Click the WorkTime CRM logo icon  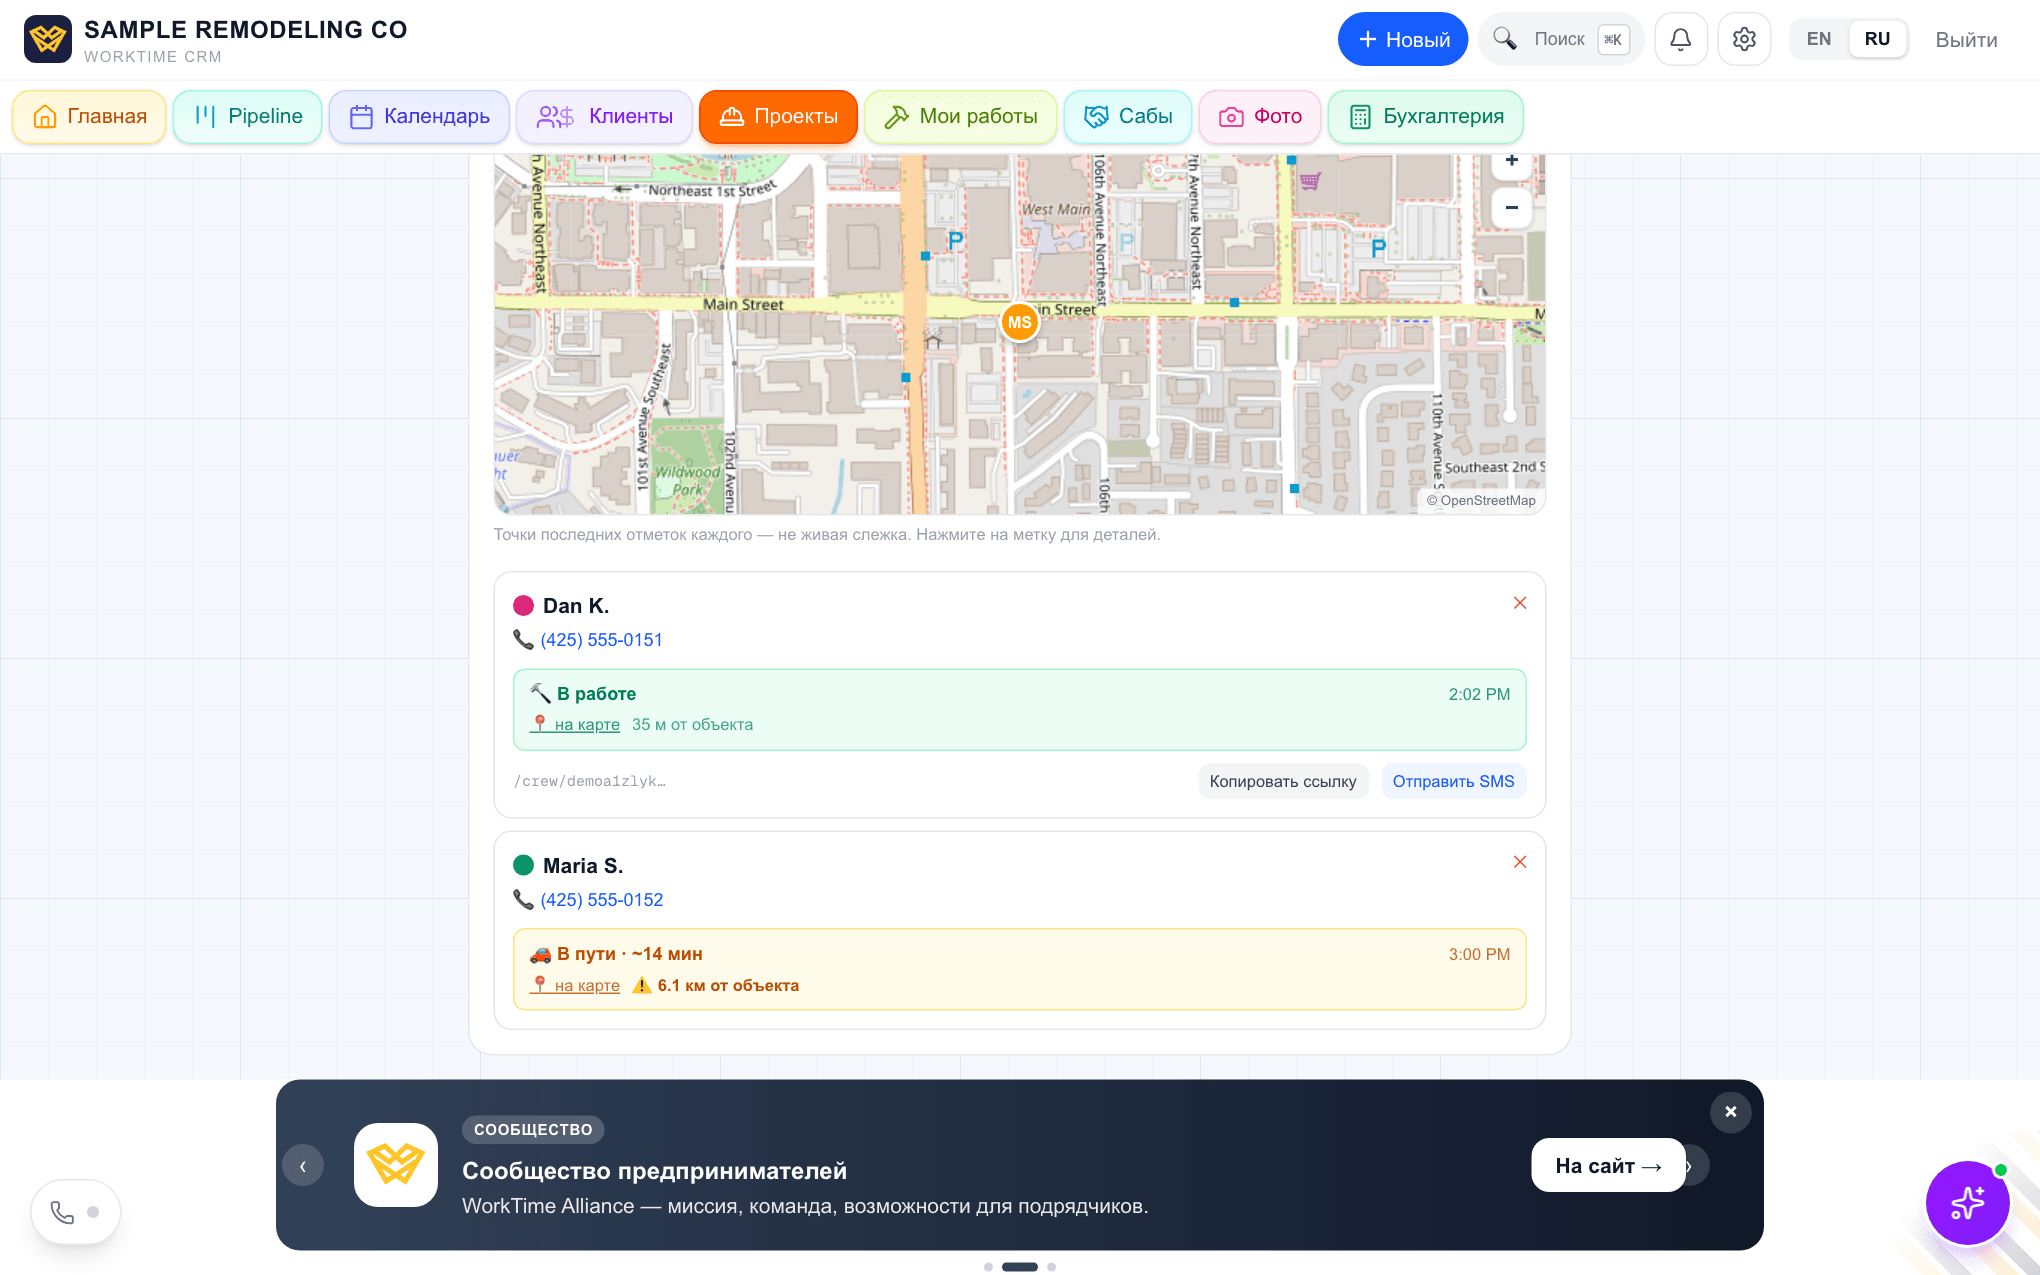click(48, 39)
